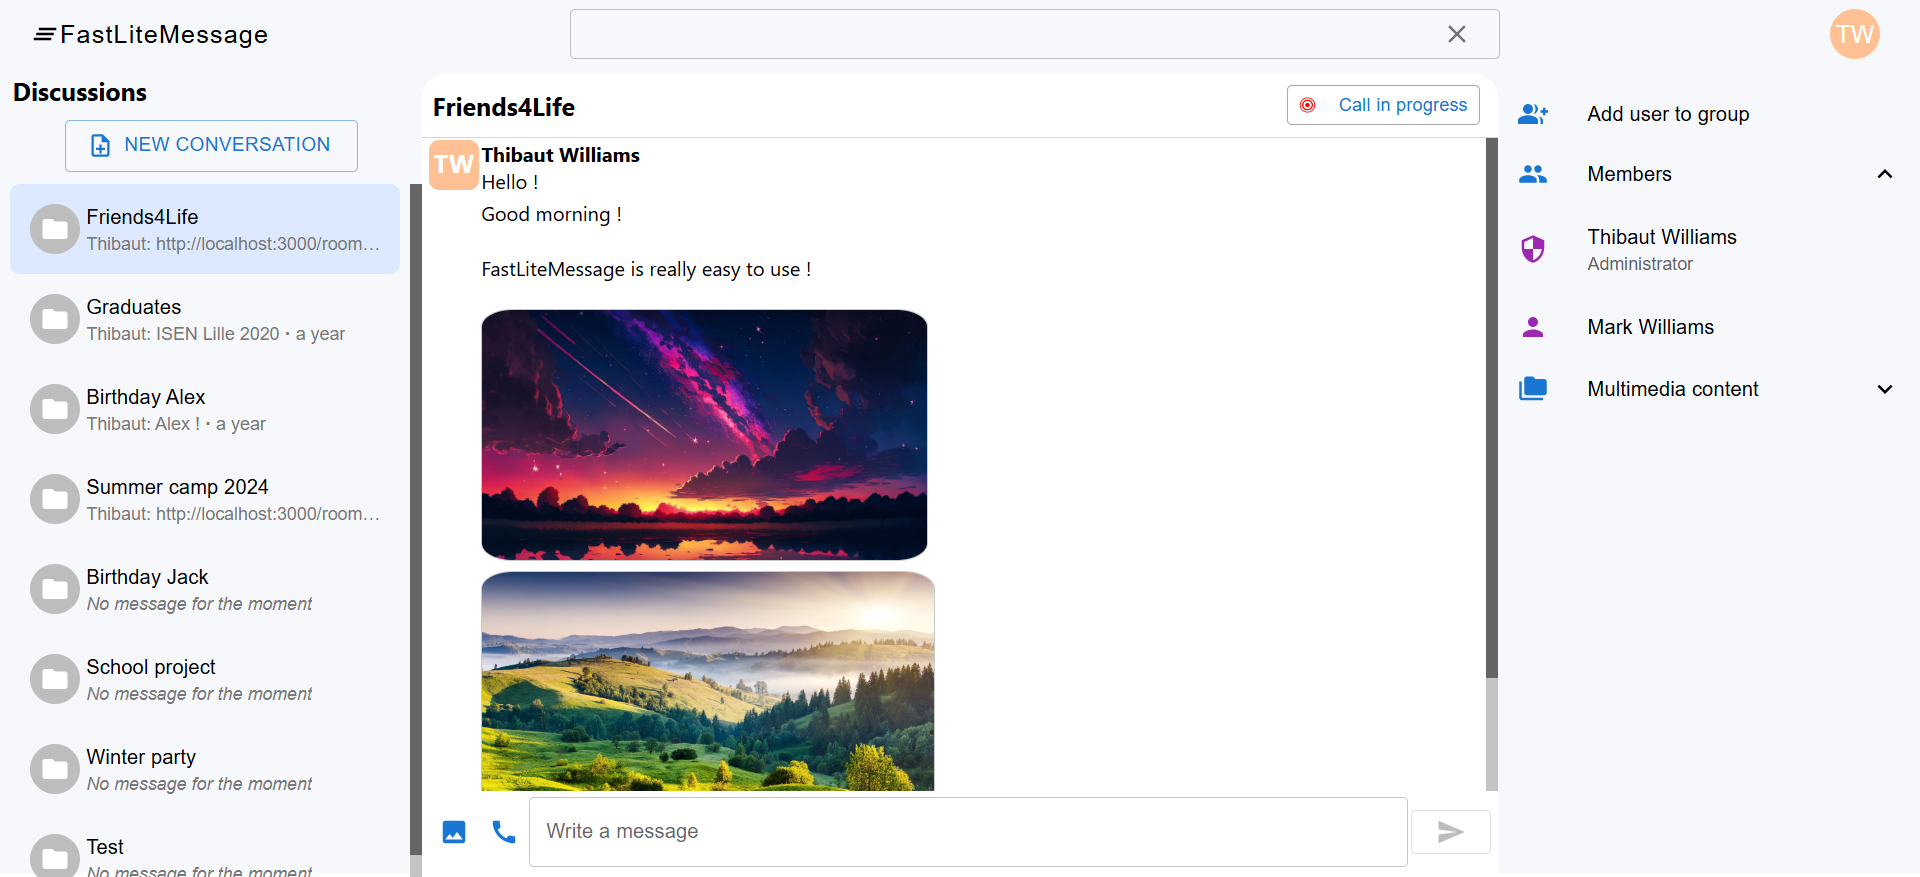Click the Call in progress button
Screen dimensions: 1920x877
tap(1383, 105)
